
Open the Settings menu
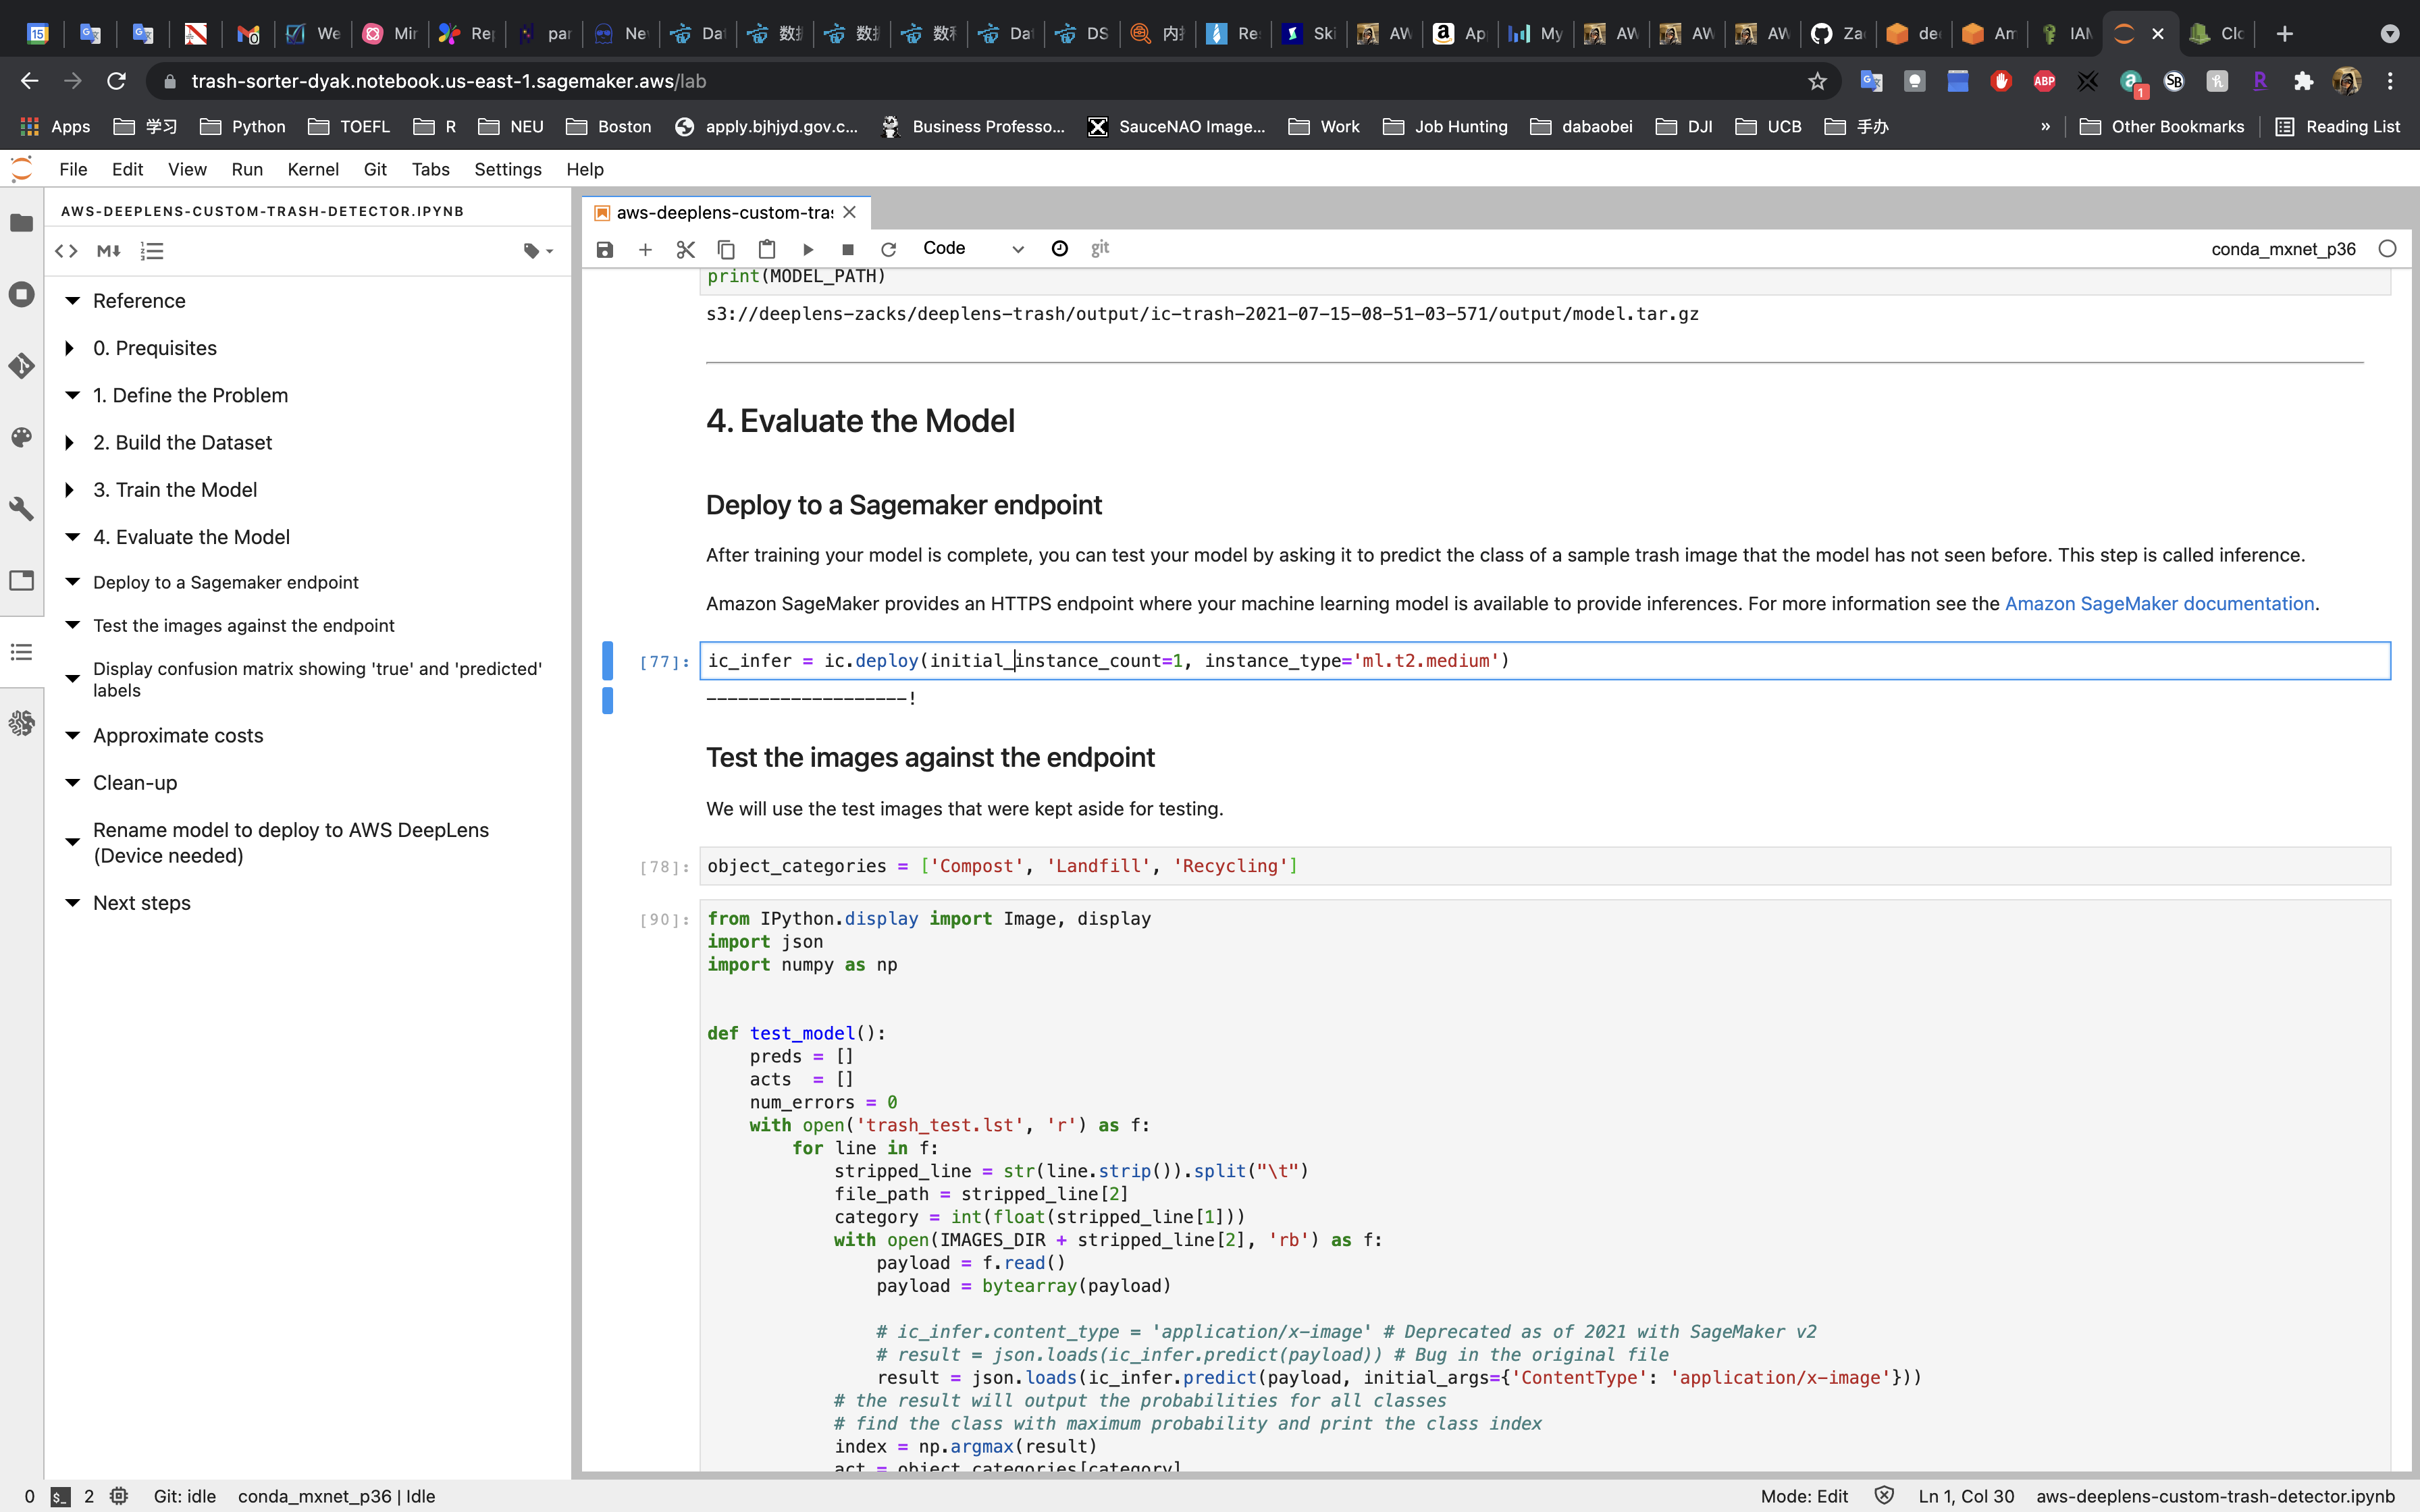[507, 169]
